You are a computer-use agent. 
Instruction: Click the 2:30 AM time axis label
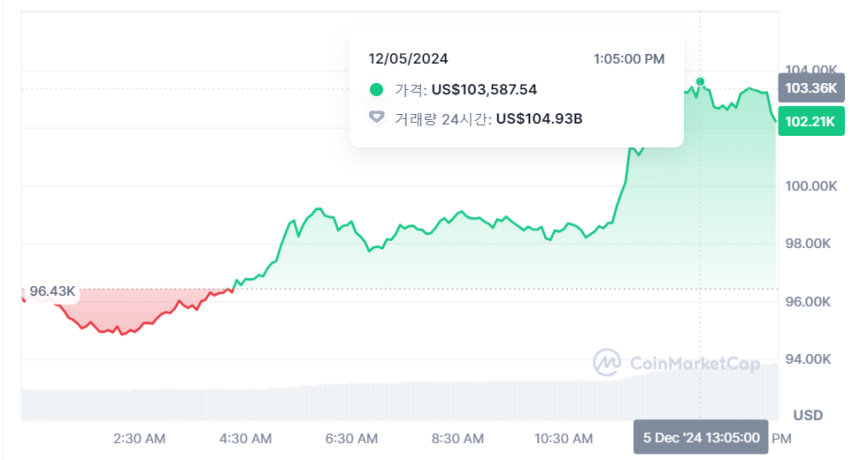click(139, 438)
